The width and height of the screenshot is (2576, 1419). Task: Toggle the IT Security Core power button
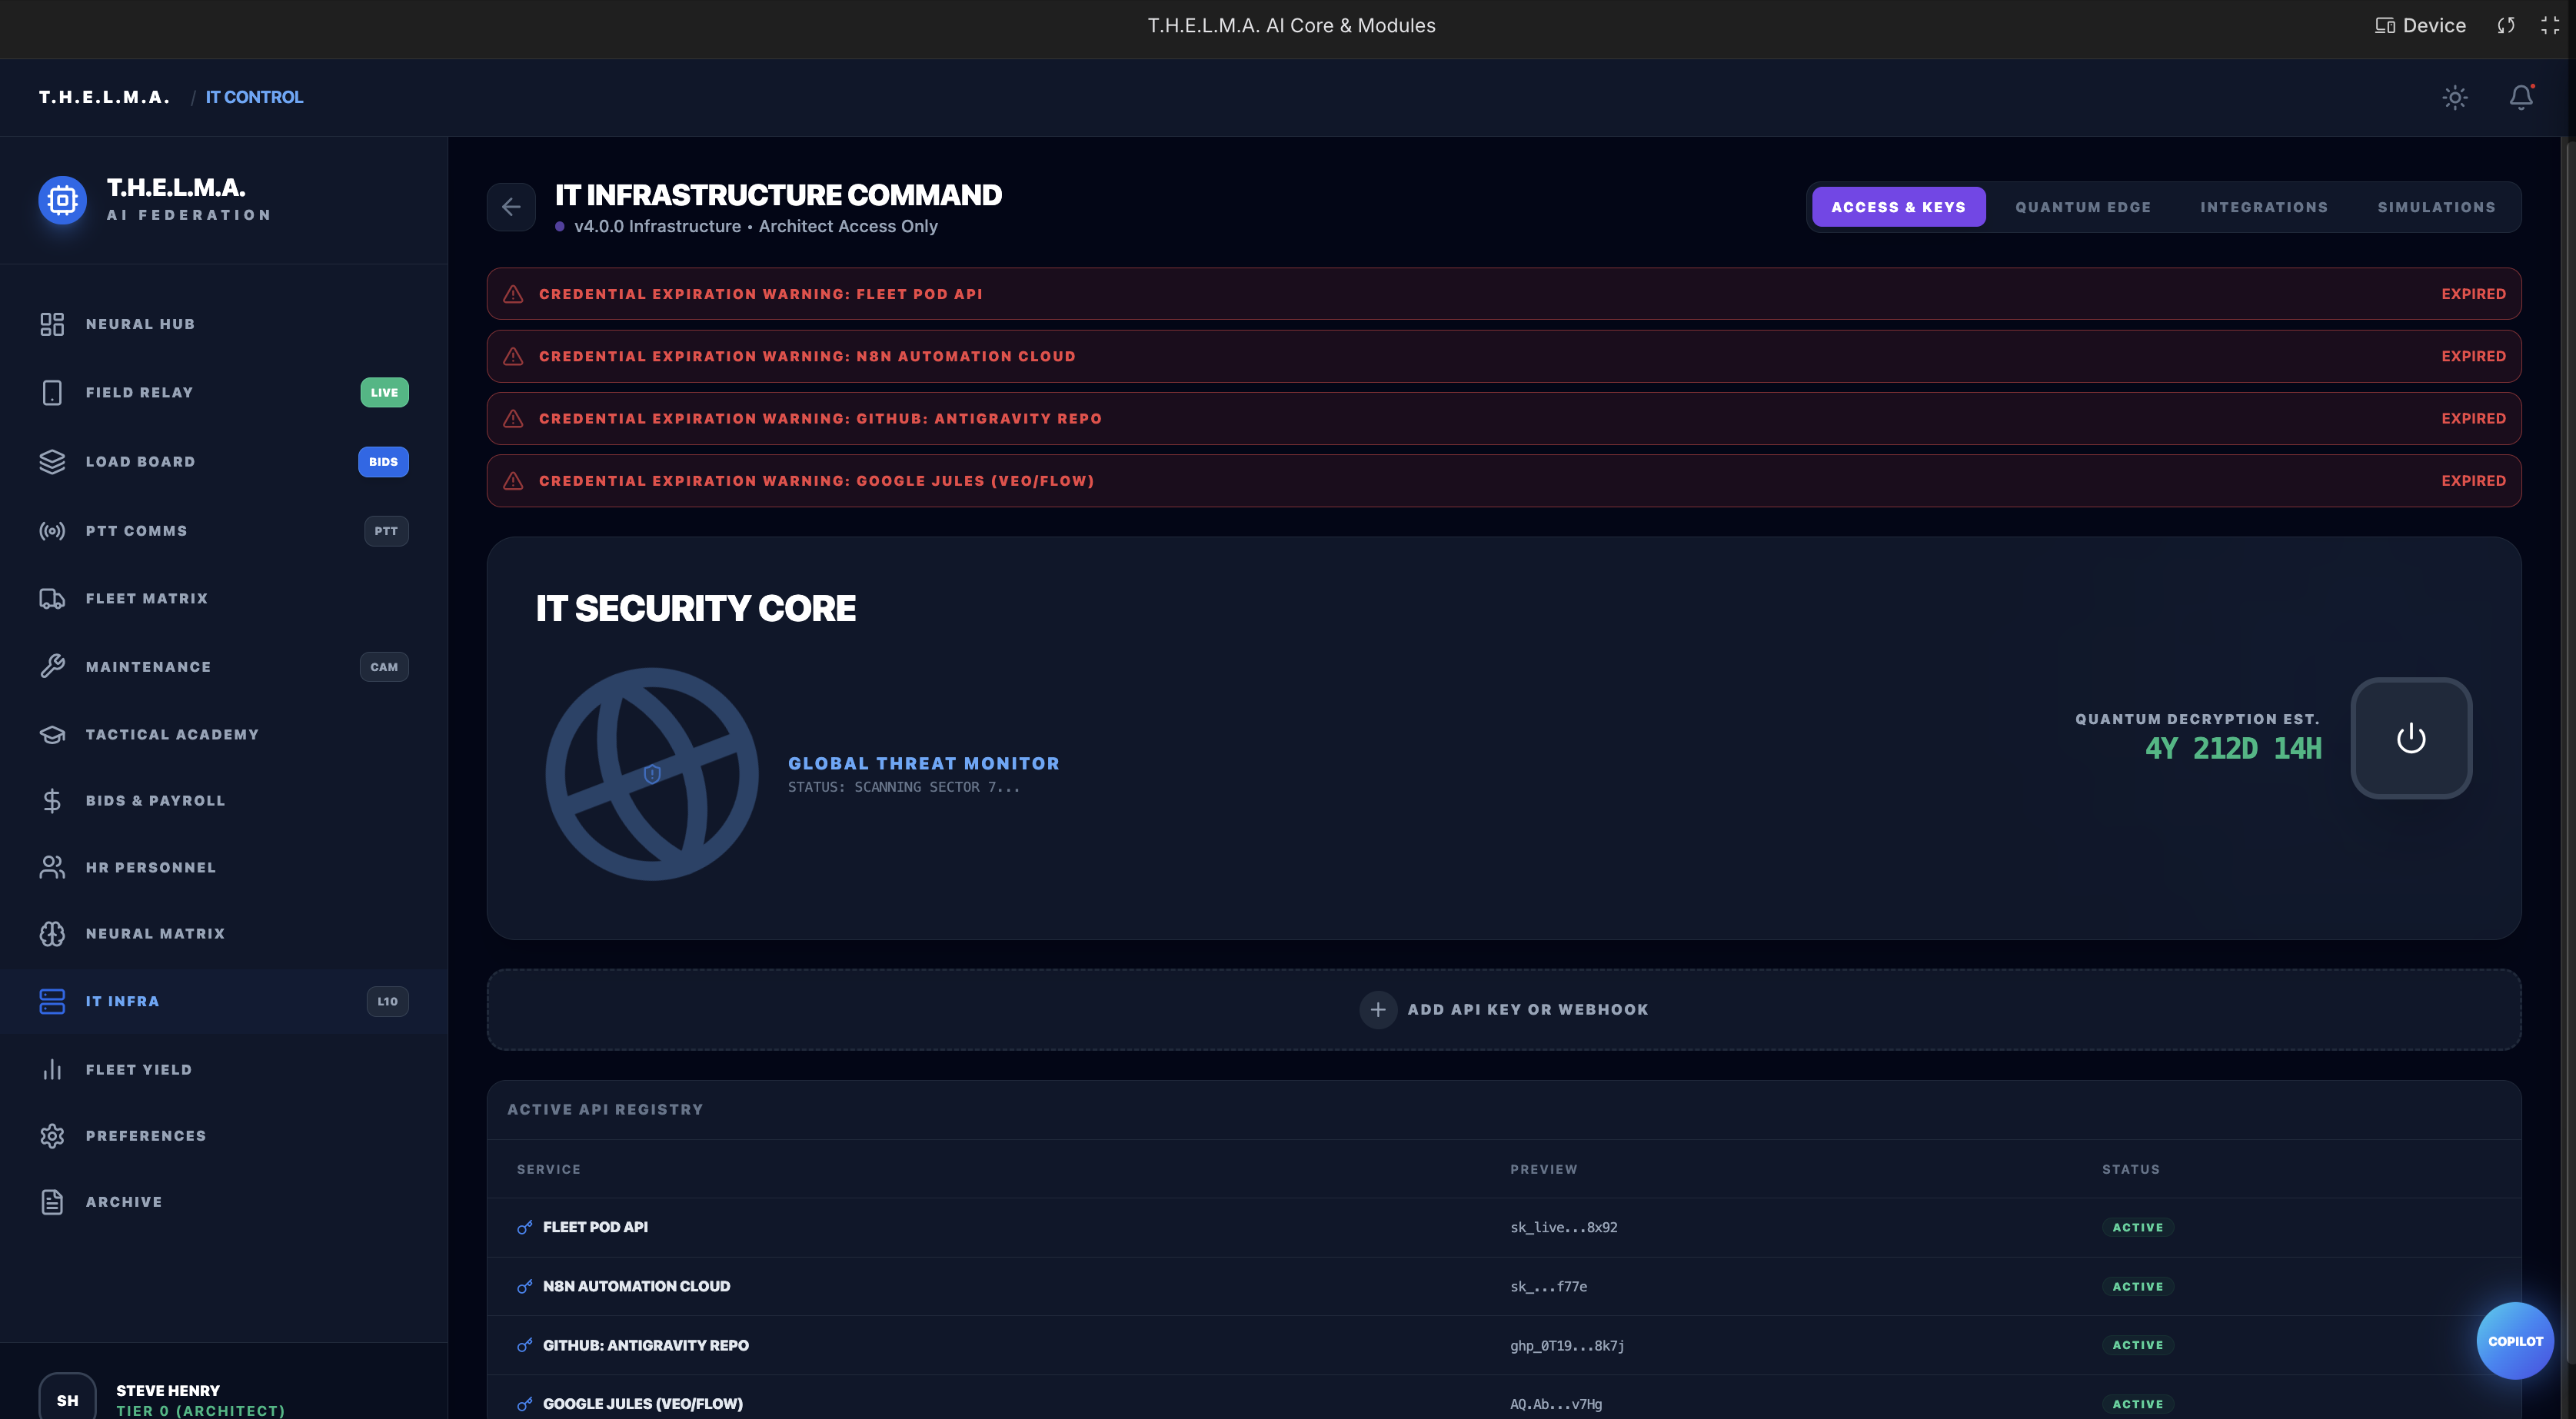pyautogui.click(x=2410, y=738)
